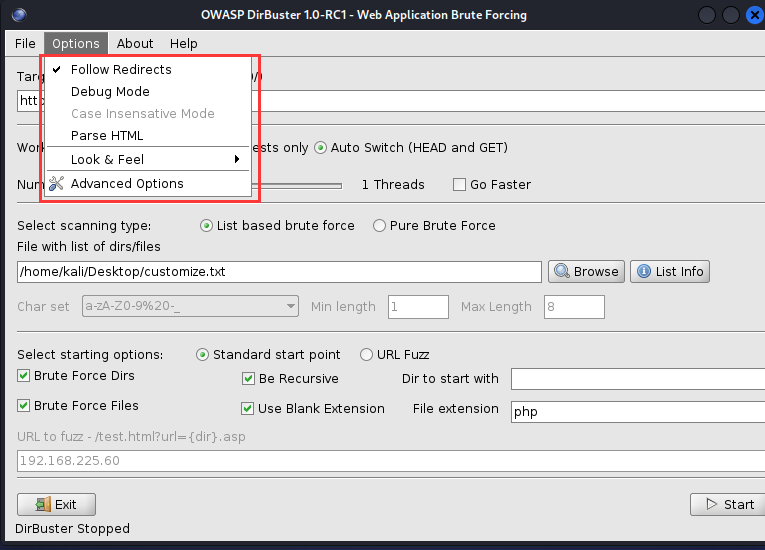This screenshot has height=550, width=765.
Task: Open the Help menu
Action: [183, 44]
